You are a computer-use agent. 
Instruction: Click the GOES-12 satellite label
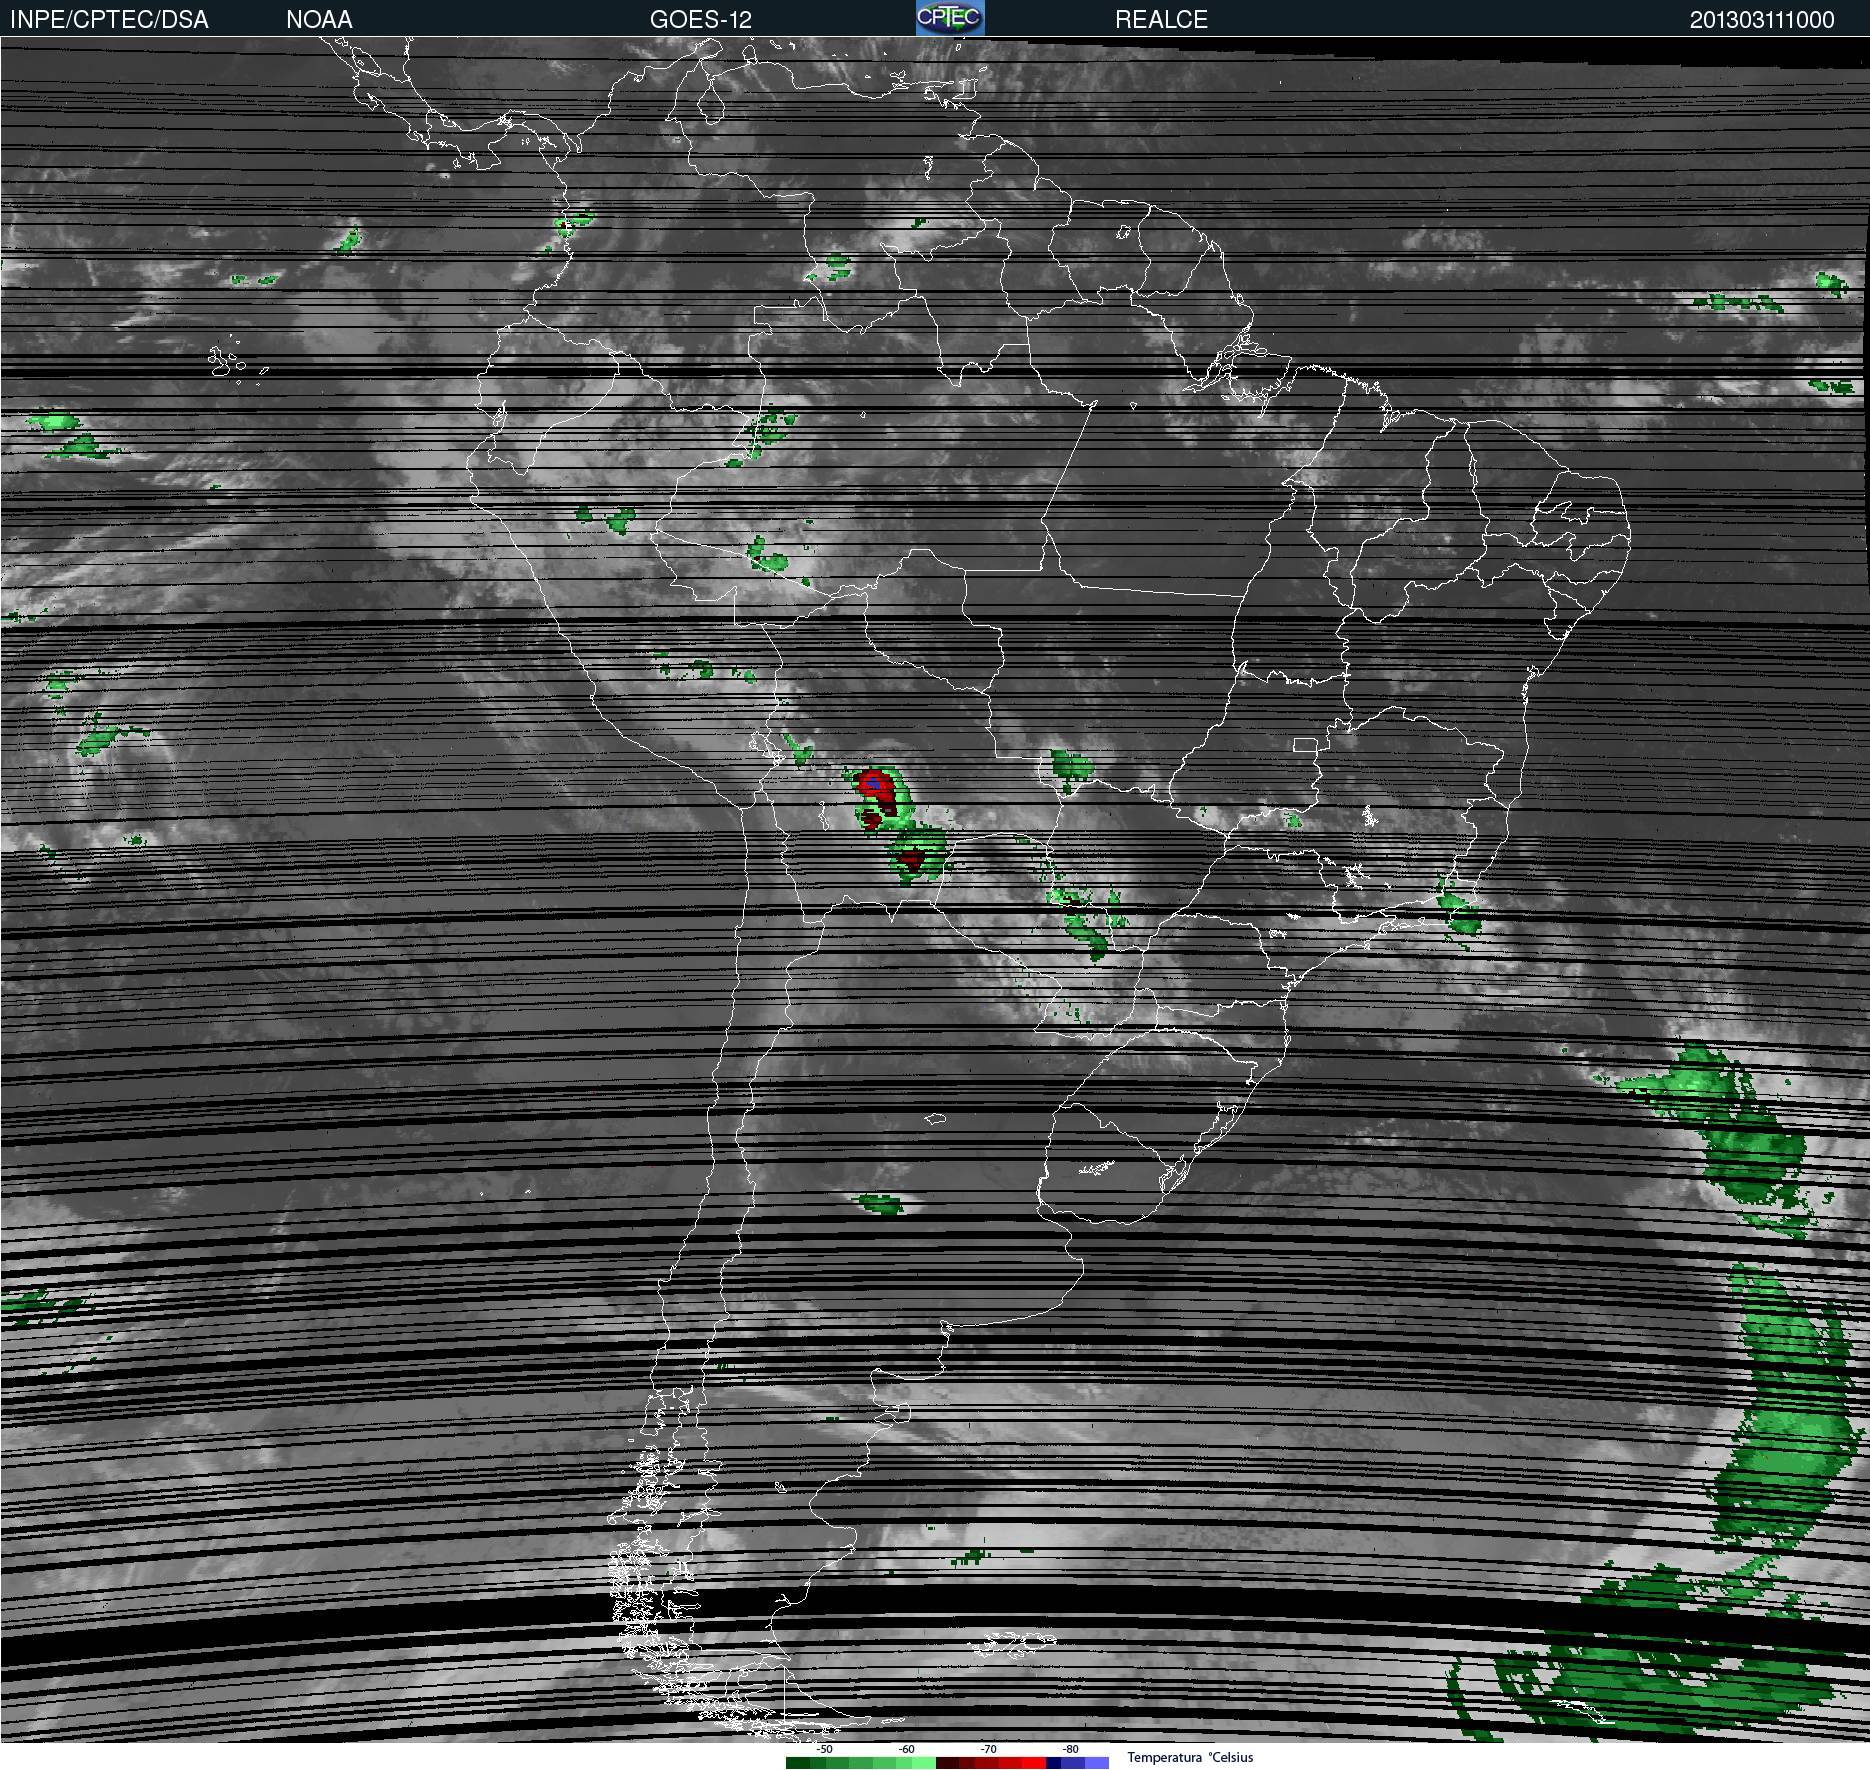pyautogui.click(x=700, y=20)
